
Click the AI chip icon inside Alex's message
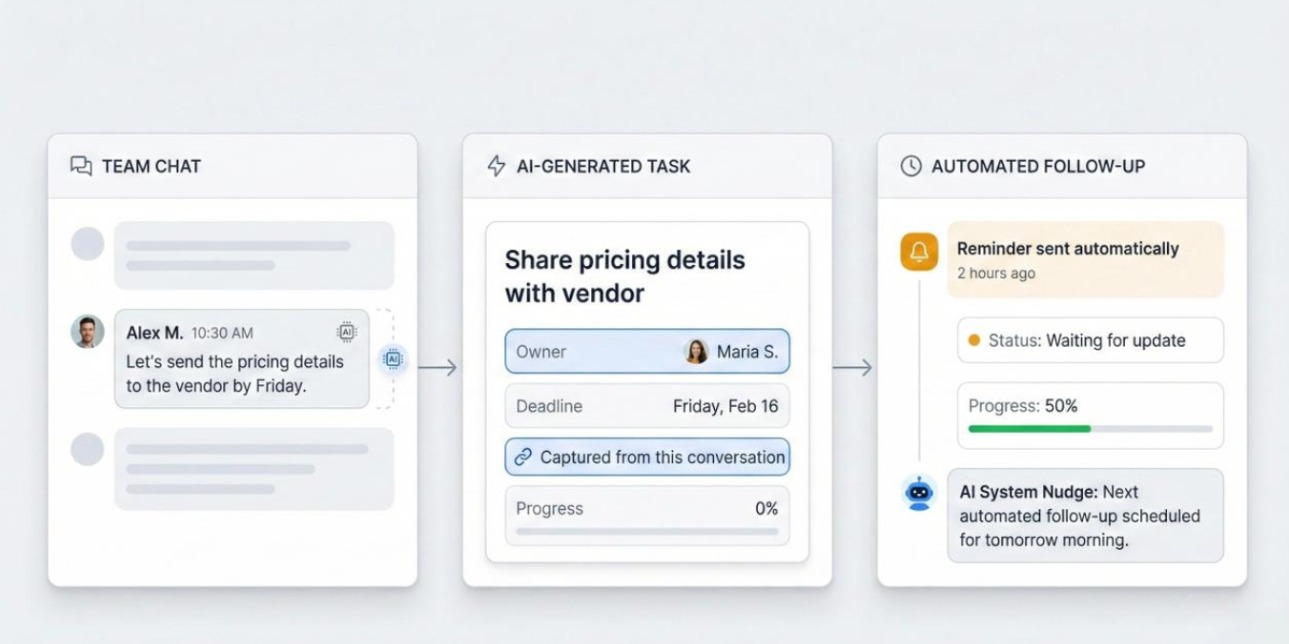pyautogui.click(x=346, y=332)
